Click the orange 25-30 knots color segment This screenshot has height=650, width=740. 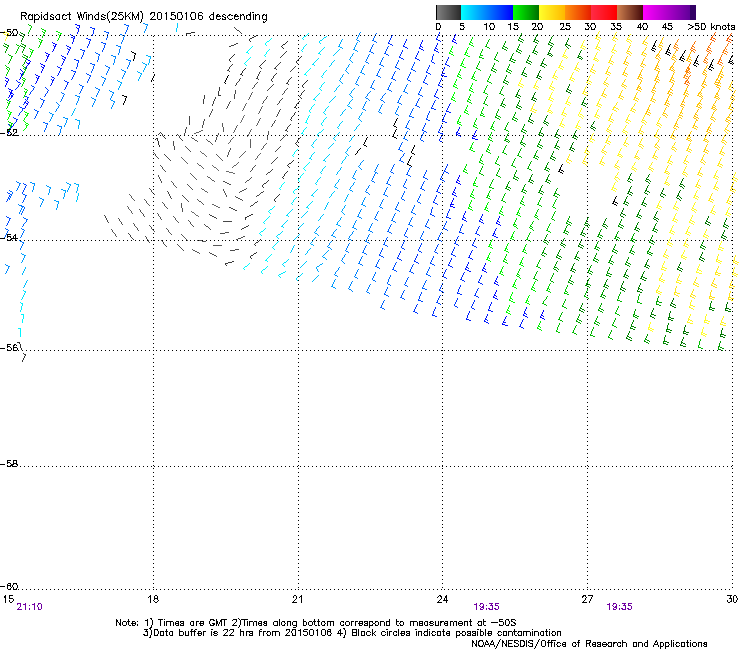(x=578, y=12)
